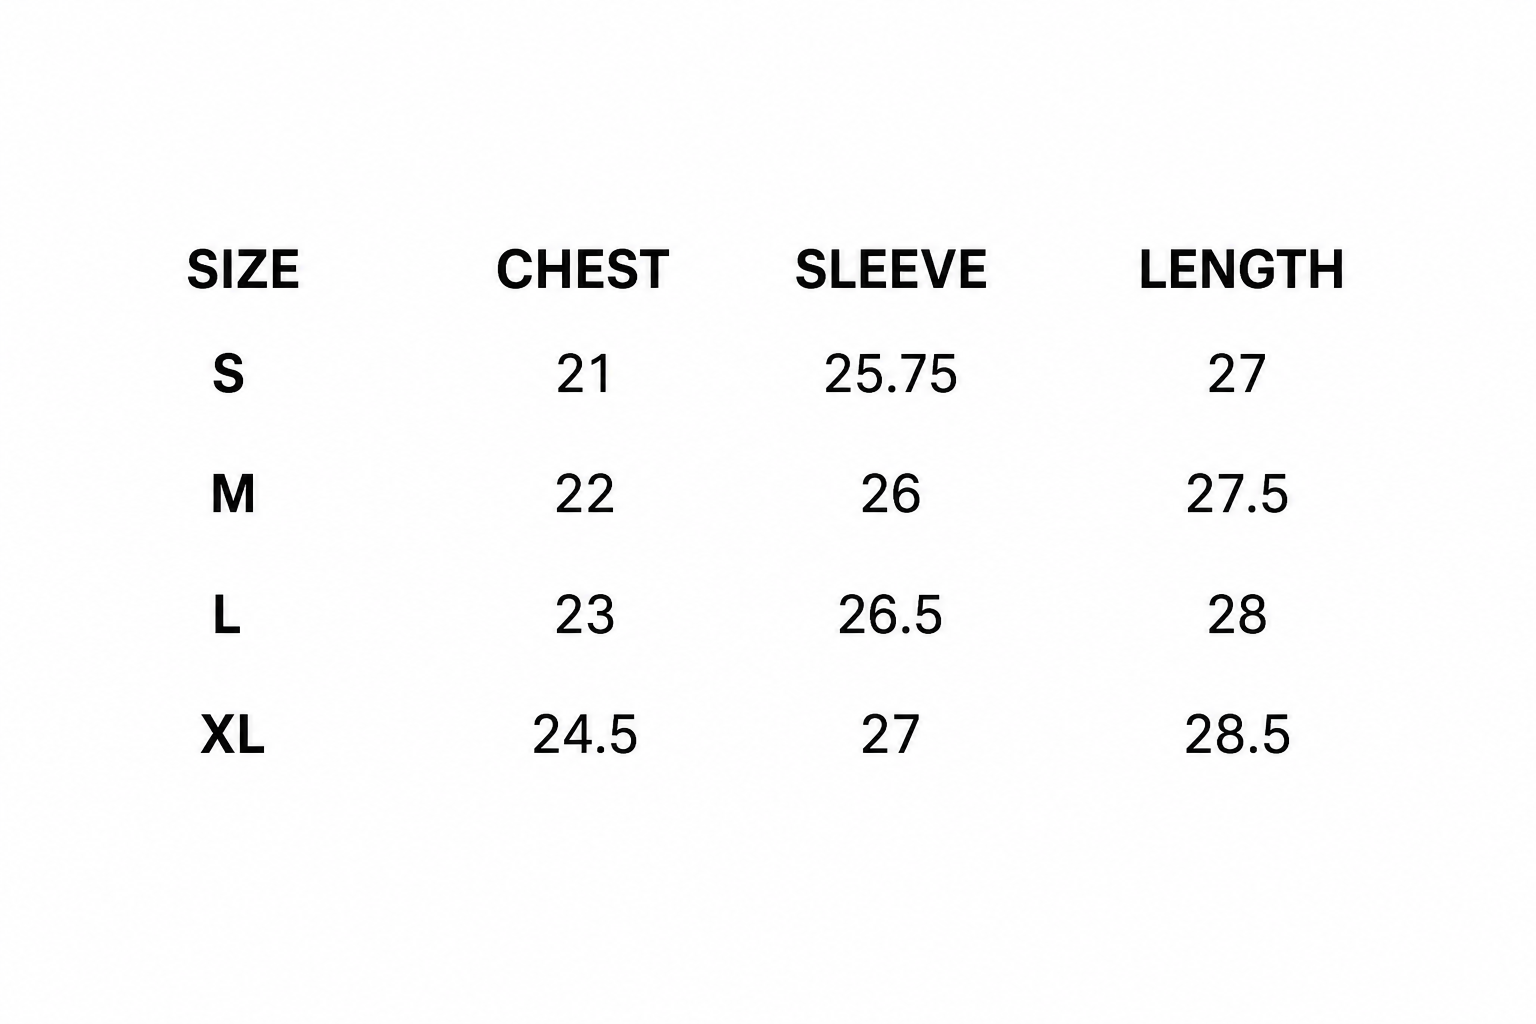
Task: Click chest value 23 for size L
Action: [x=584, y=615]
